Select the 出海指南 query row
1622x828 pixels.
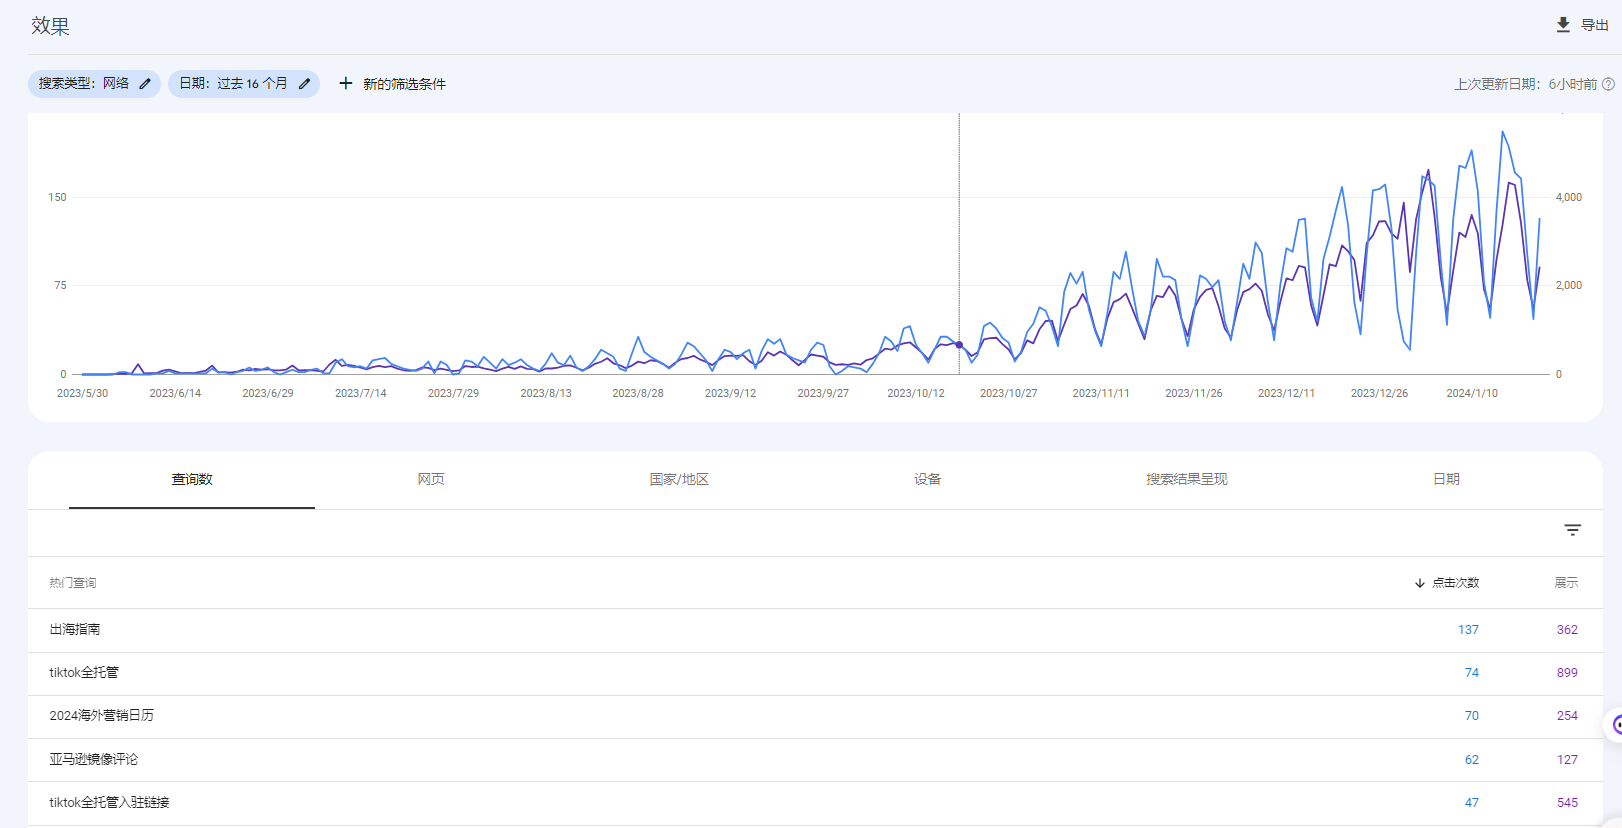[815, 630]
